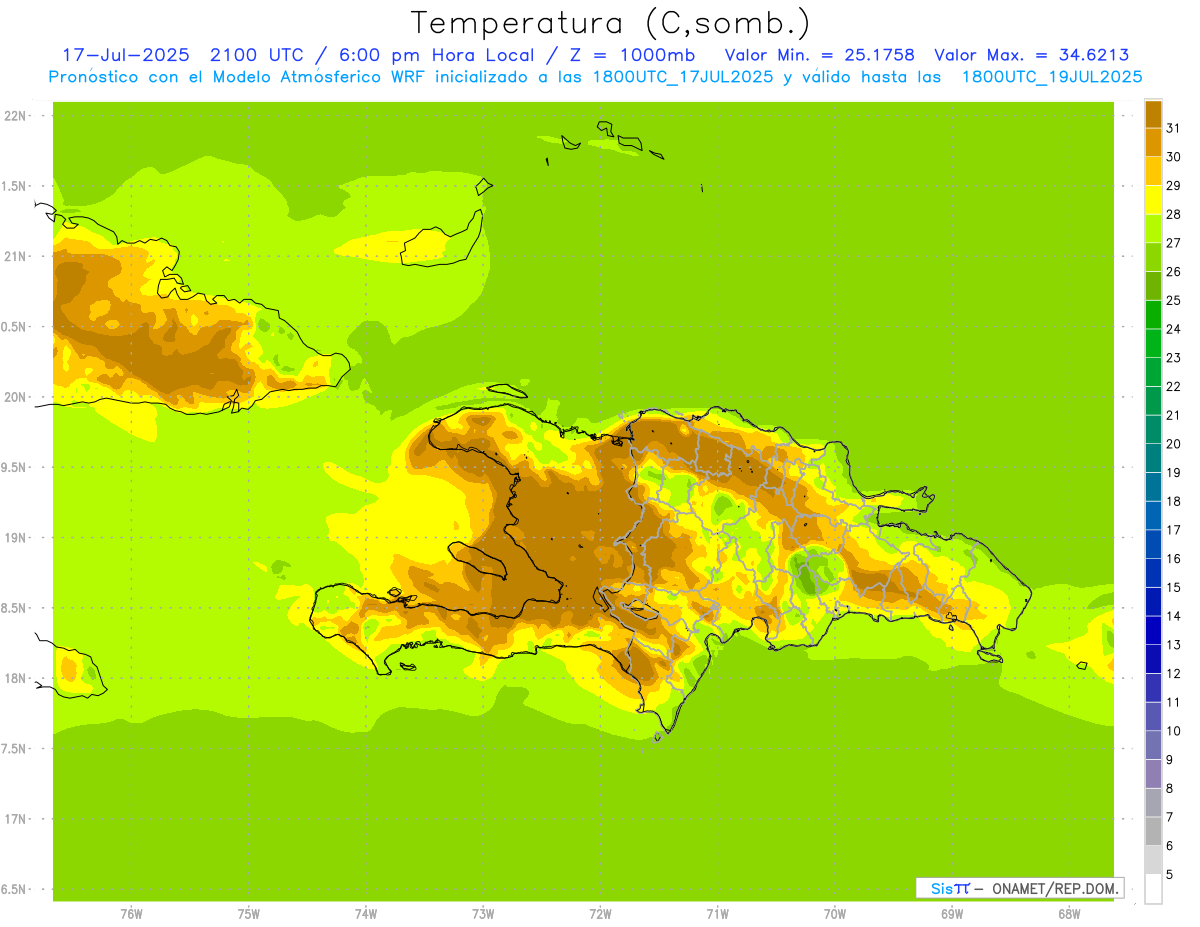The height and width of the screenshot is (927, 1200).
Task: Click the color bar label "19"
Action: tap(1173, 472)
